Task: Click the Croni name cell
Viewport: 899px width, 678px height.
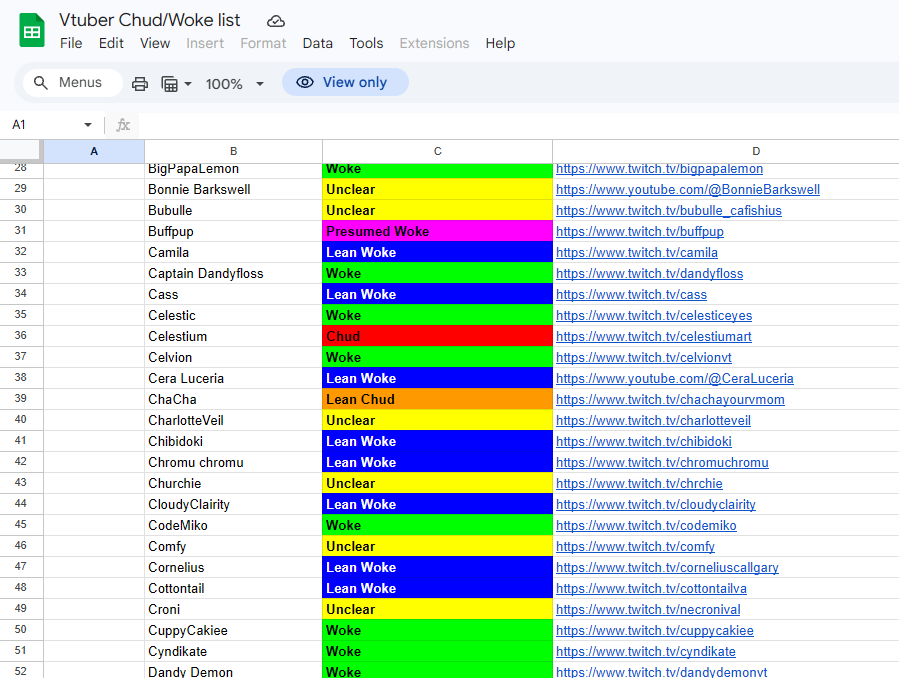Action: (233, 609)
